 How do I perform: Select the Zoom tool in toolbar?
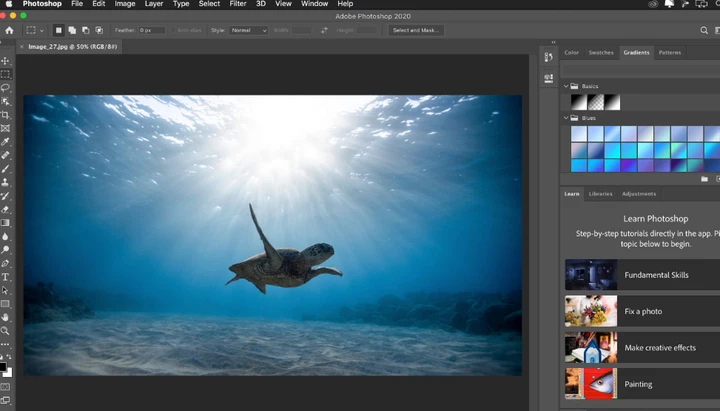tap(6, 331)
